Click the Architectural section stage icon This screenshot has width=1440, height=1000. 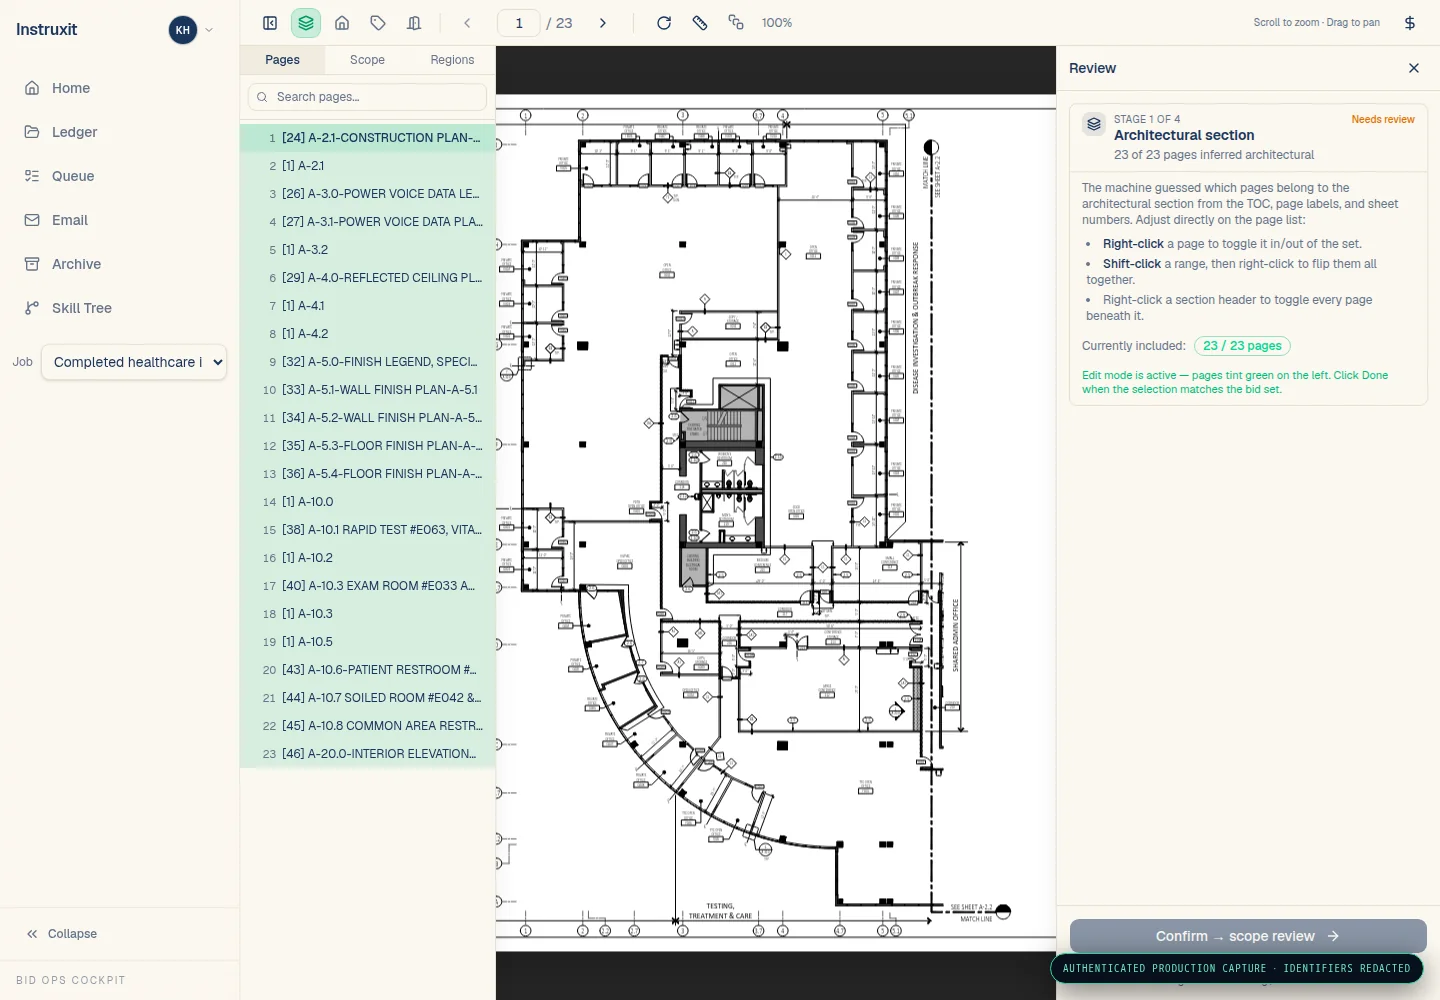tap(1094, 124)
